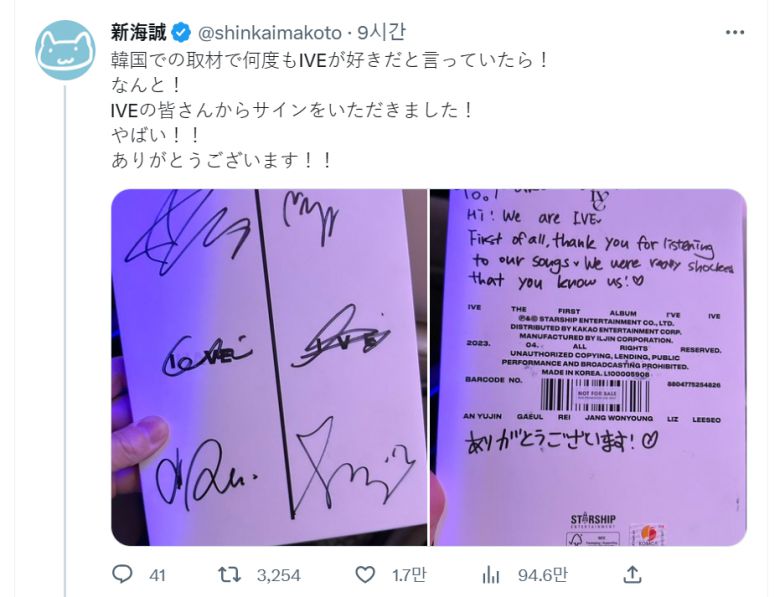Click the 94.6만 views count

(x=543, y=575)
